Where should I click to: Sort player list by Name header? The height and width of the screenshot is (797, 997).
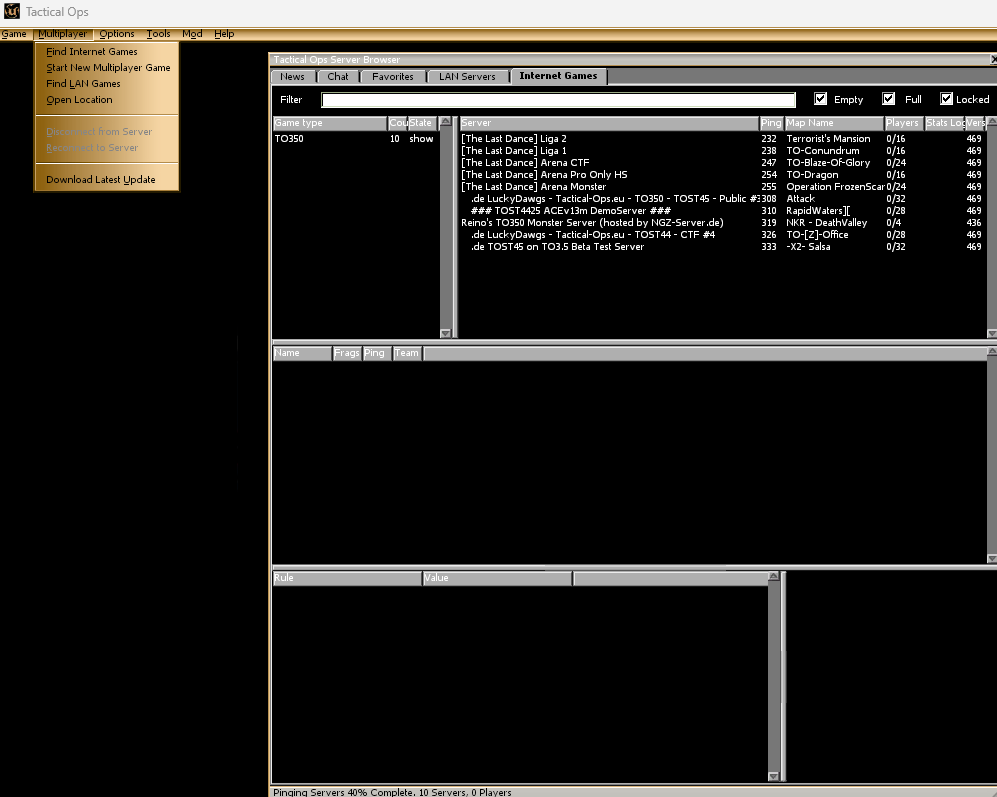point(303,353)
